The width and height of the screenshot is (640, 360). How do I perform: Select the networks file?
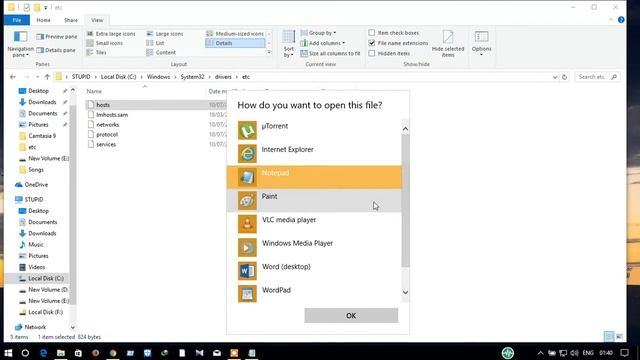108,124
